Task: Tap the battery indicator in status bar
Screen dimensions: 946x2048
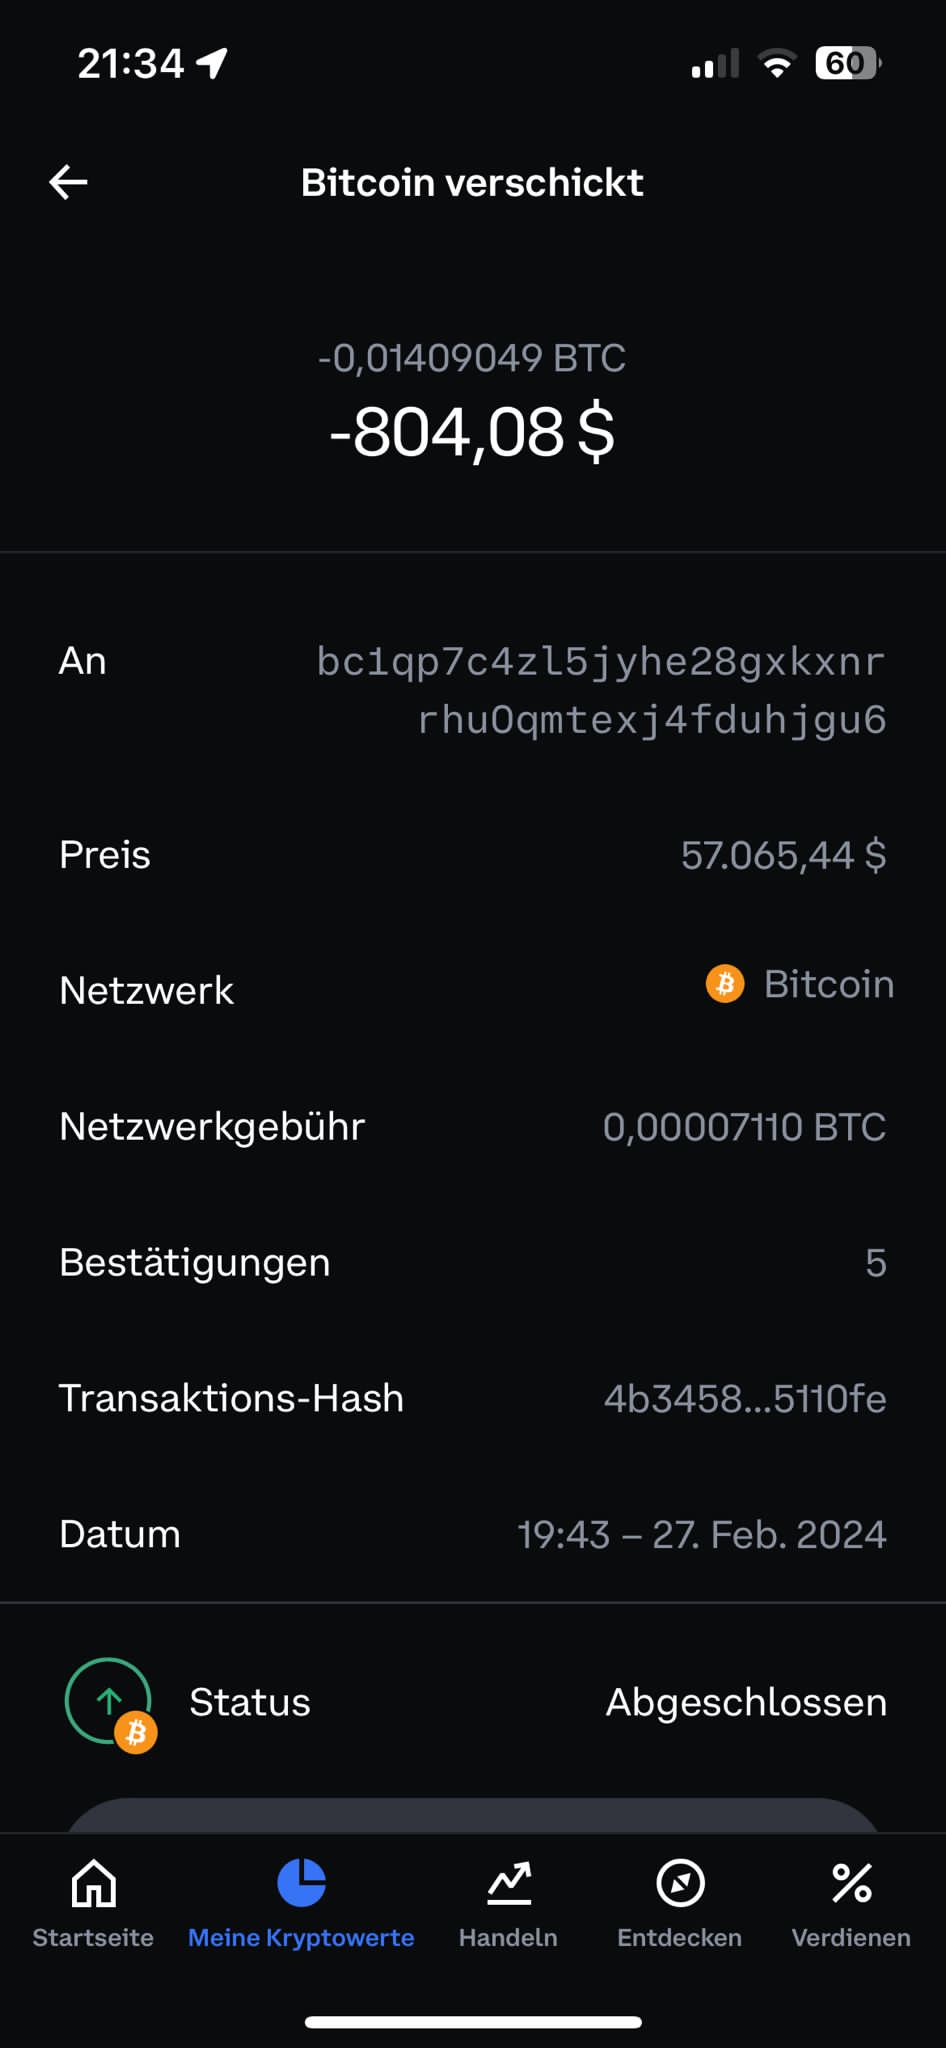Action: tap(847, 64)
